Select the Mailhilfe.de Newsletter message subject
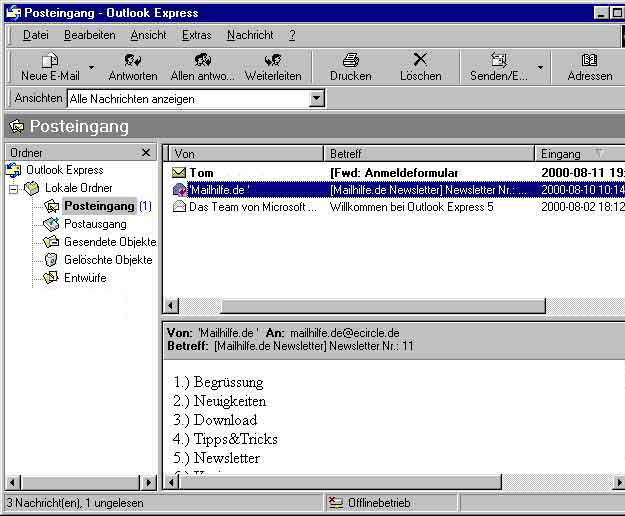The image size is (625, 516). 428,190
